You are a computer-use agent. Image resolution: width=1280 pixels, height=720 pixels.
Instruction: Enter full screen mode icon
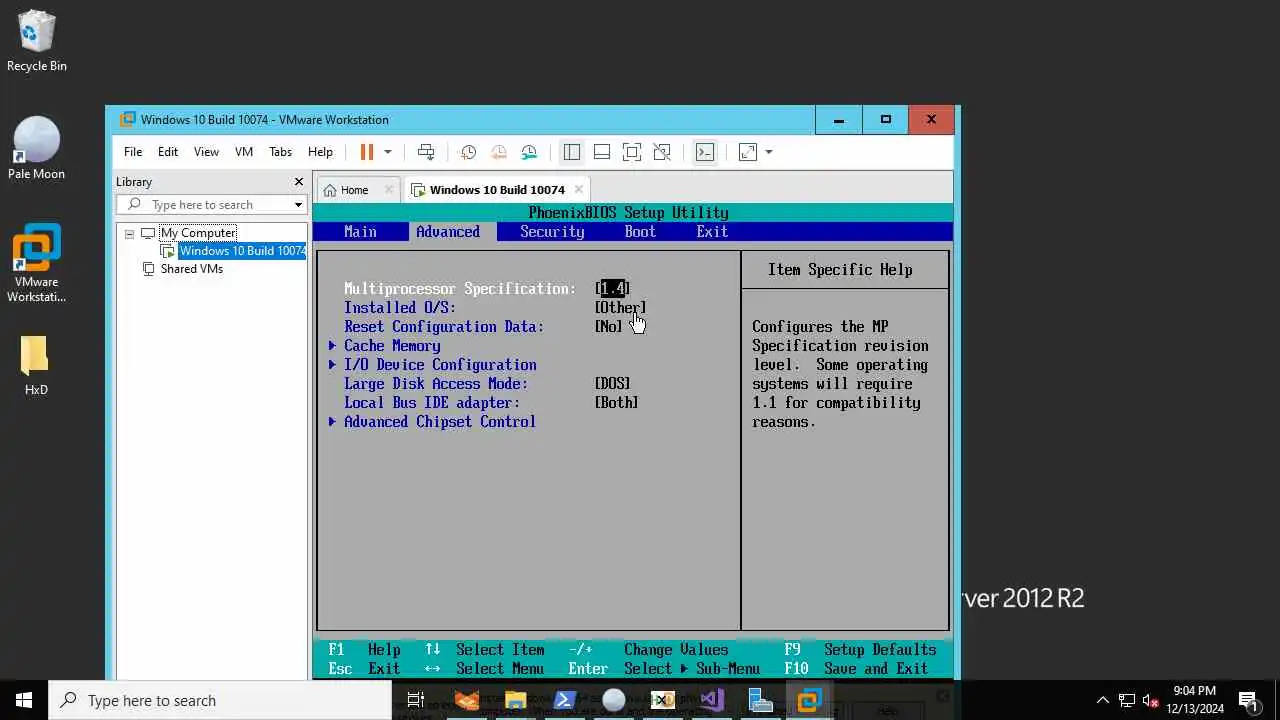632,152
